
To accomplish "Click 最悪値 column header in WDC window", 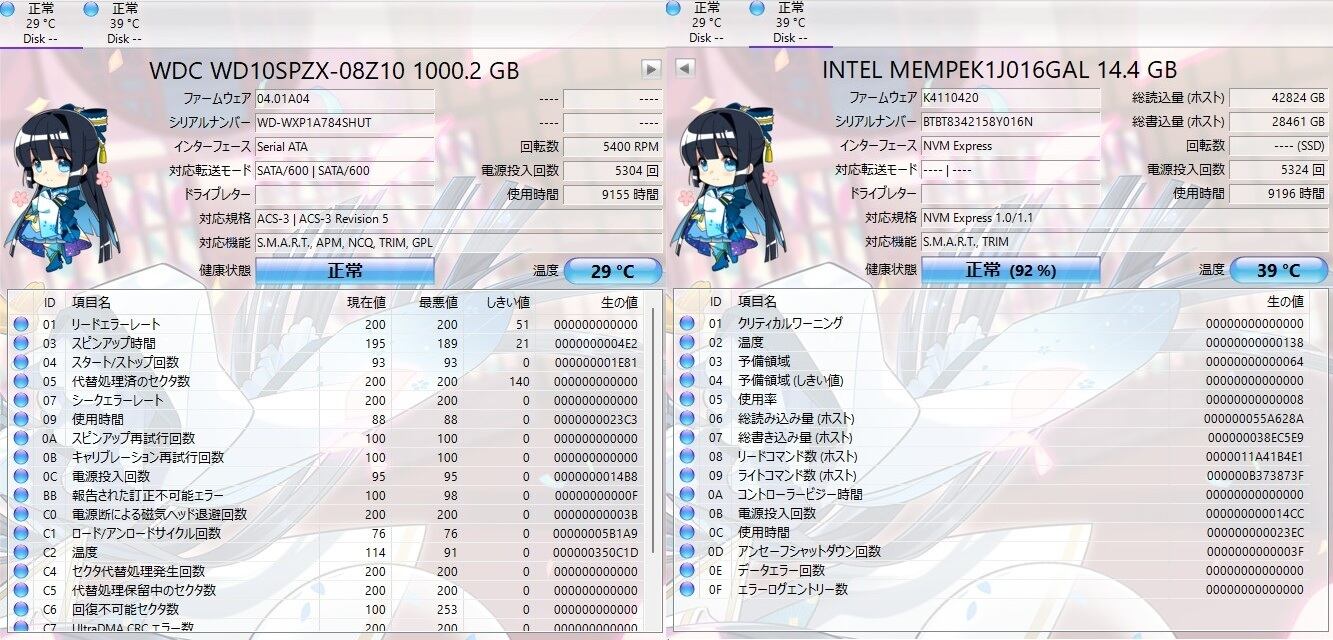I will tap(438, 302).
